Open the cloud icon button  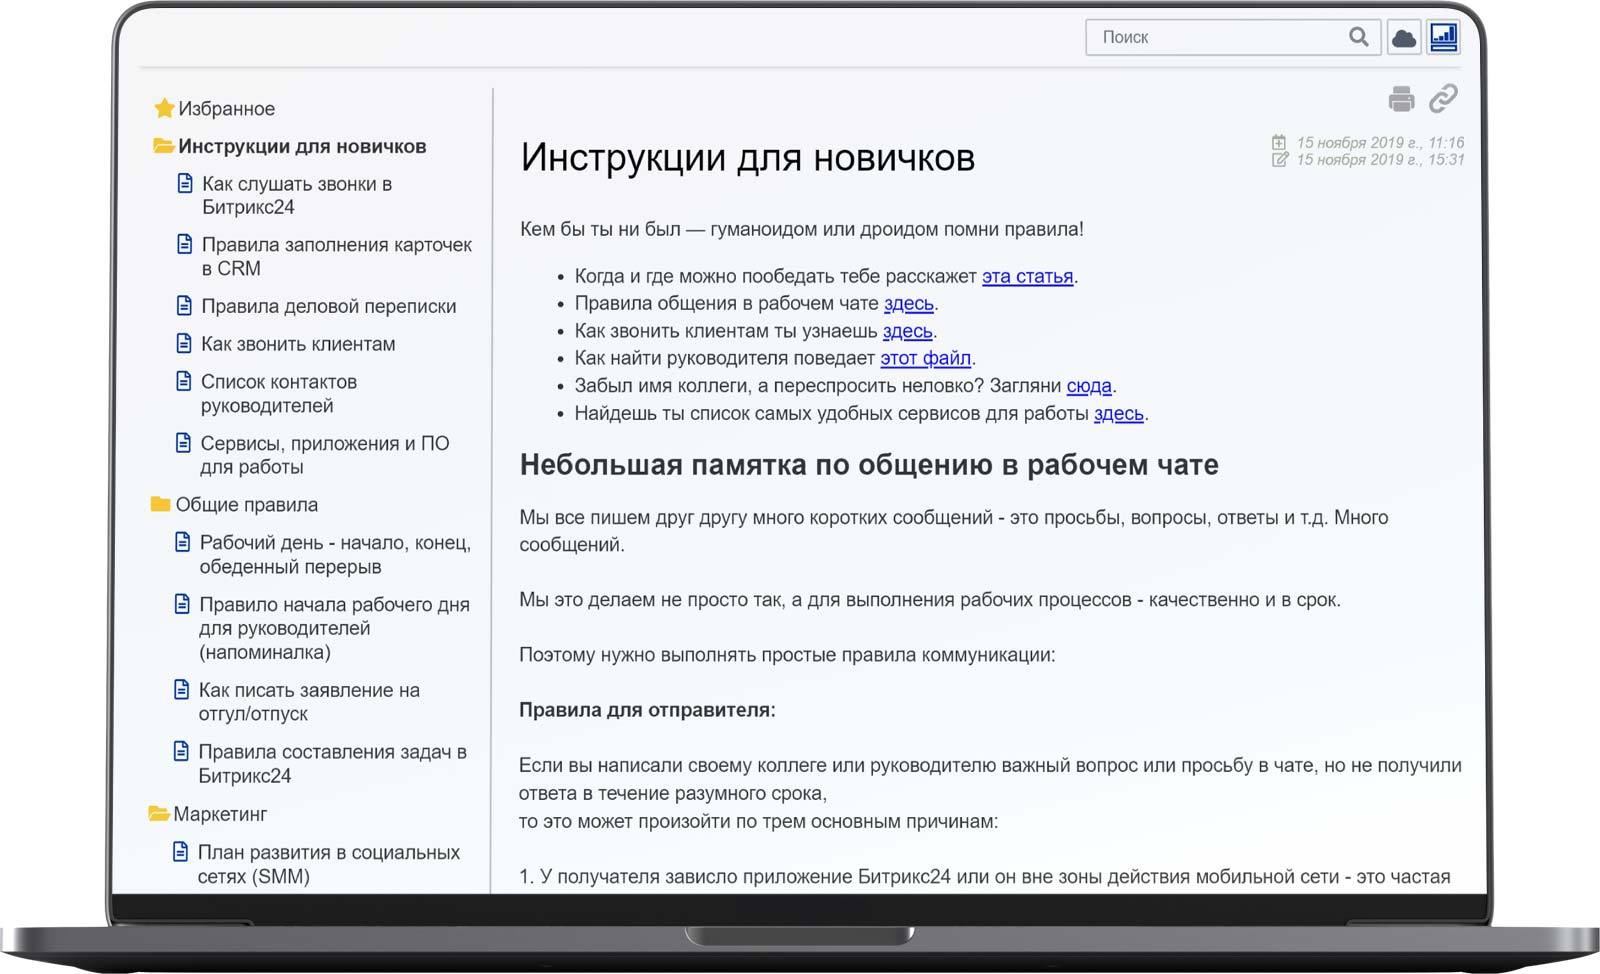click(1404, 38)
